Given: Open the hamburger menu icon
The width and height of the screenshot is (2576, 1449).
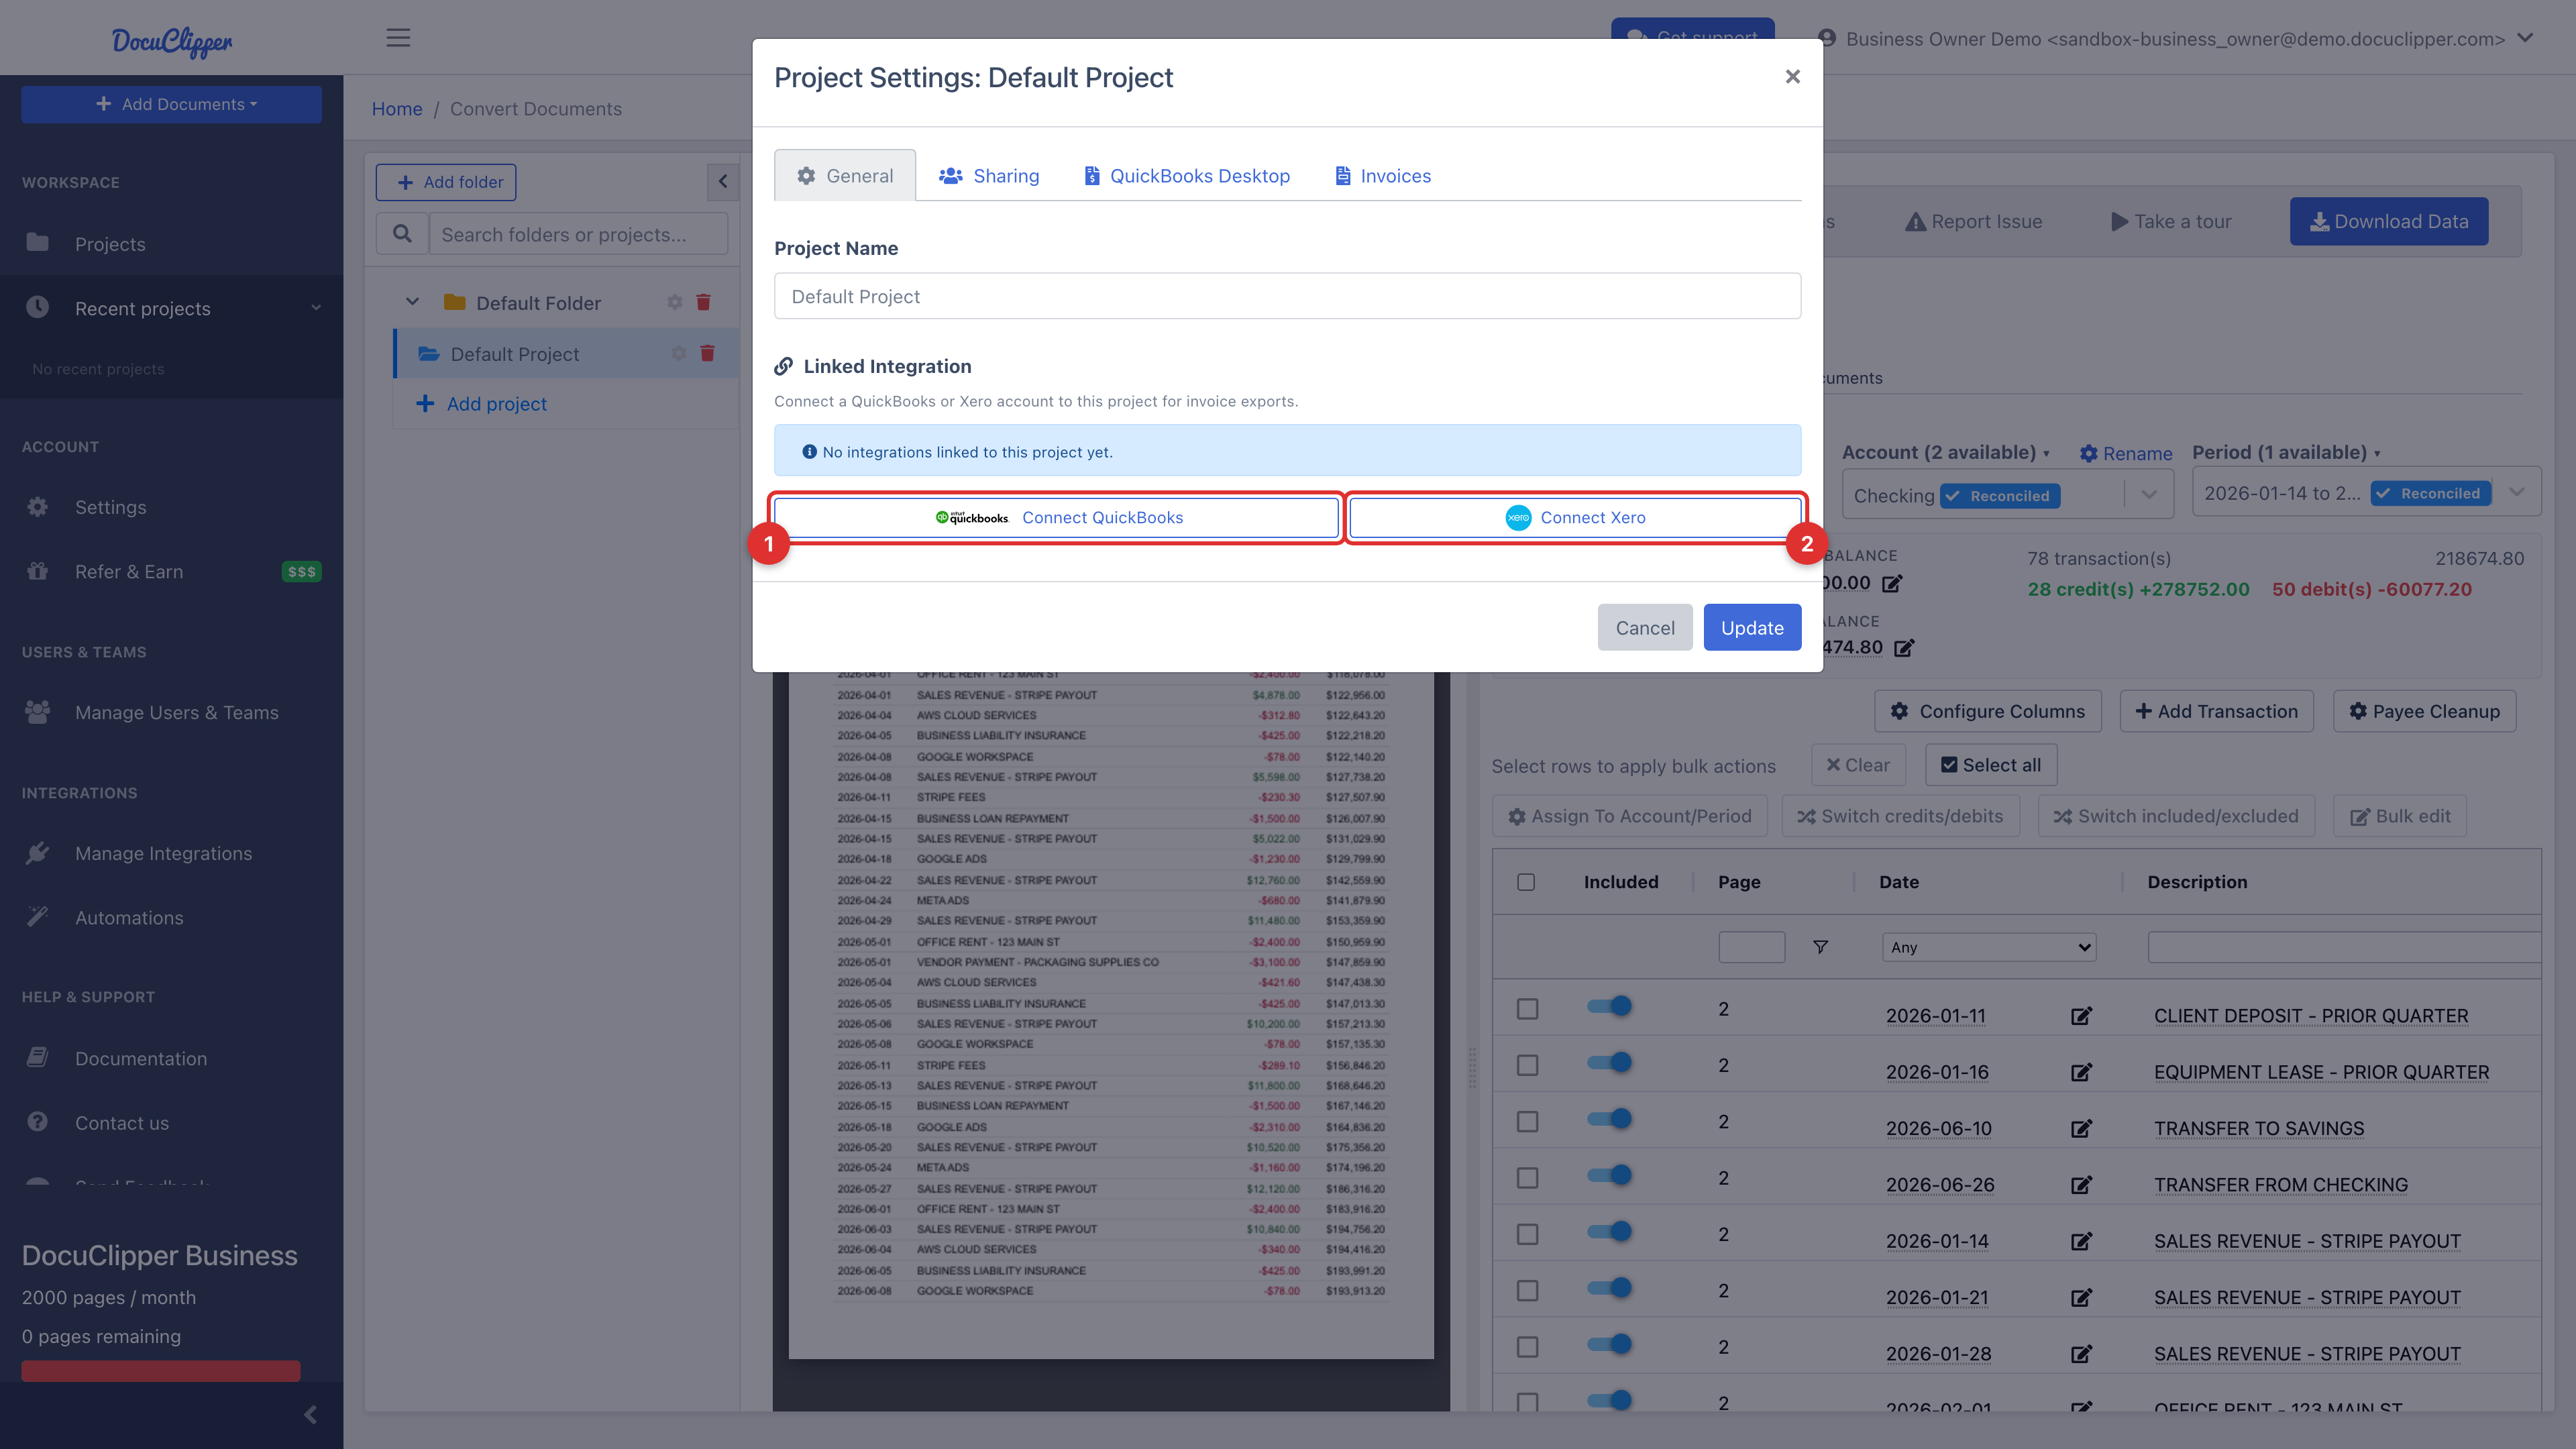Looking at the screenshot, I should point(398,38).
